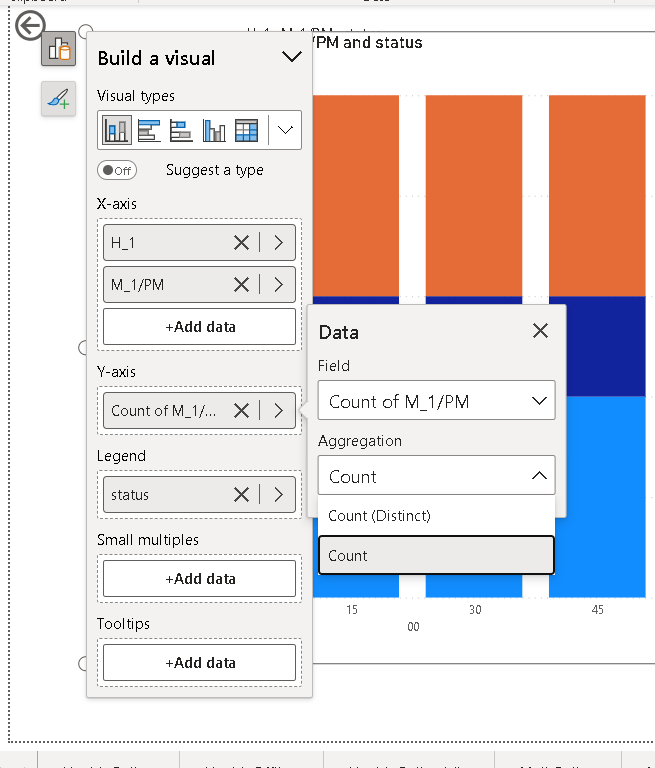Click Add data under Small multiples

[x=199, y=578]
